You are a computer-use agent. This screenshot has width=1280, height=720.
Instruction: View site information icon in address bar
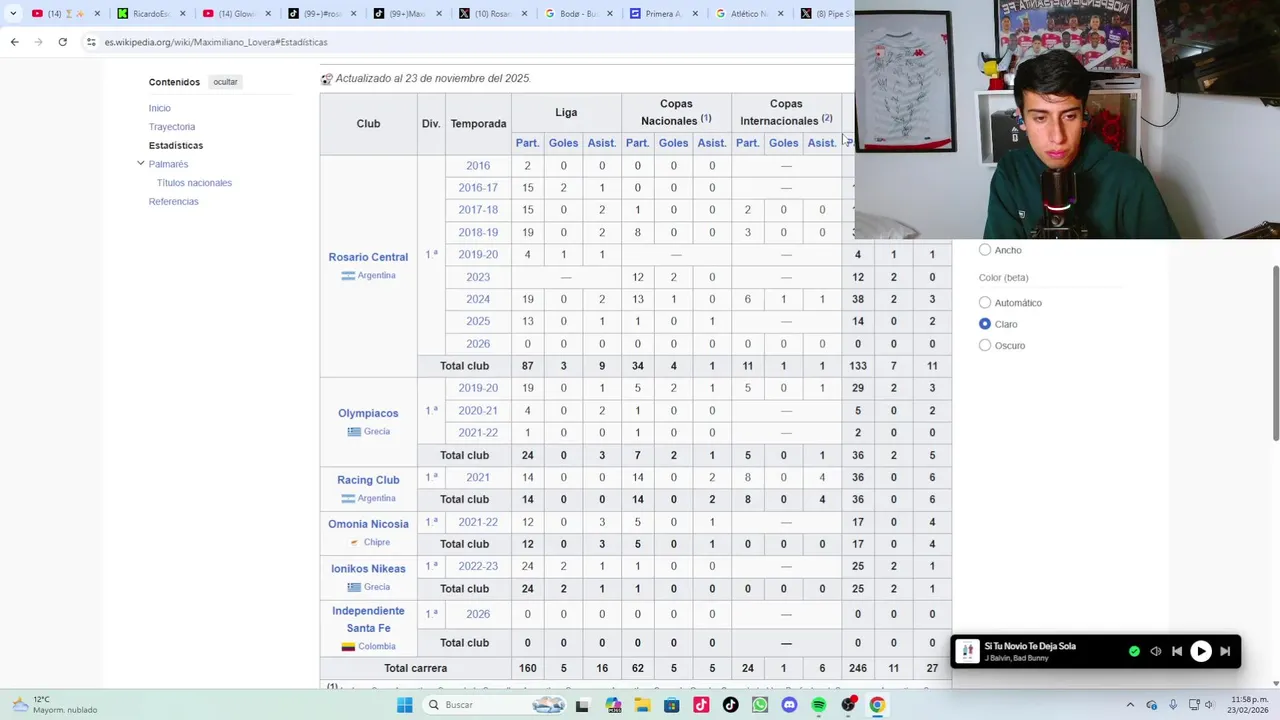coord(91,42)
